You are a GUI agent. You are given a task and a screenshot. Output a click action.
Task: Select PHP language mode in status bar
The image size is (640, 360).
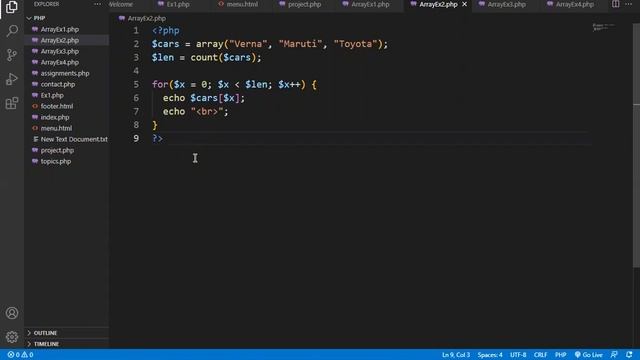(x=560, y=355)
